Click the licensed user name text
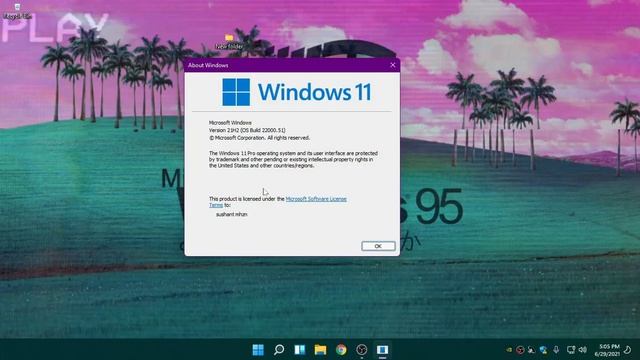This screenshot has width=640, height=360. coord(231,214)
